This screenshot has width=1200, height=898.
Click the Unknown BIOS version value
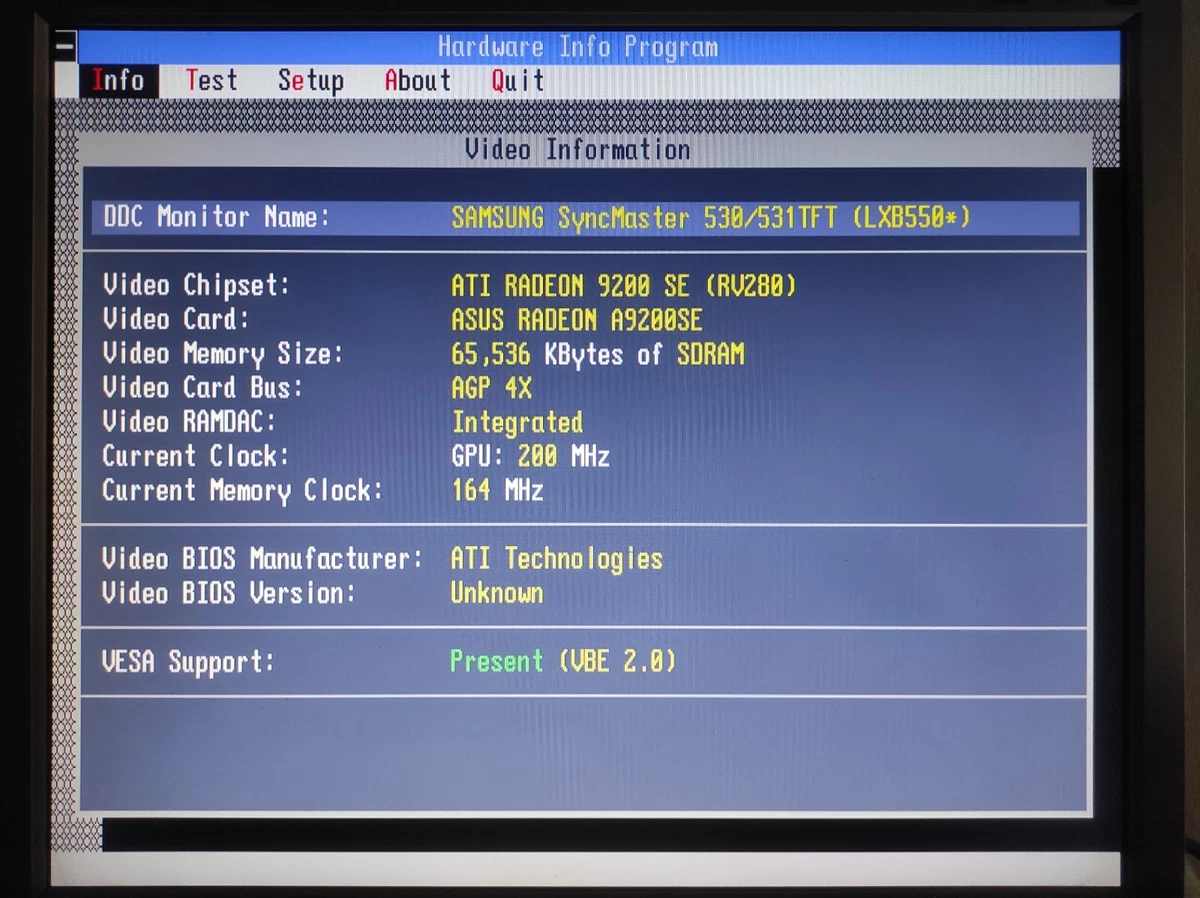click(x=497, y=592)
